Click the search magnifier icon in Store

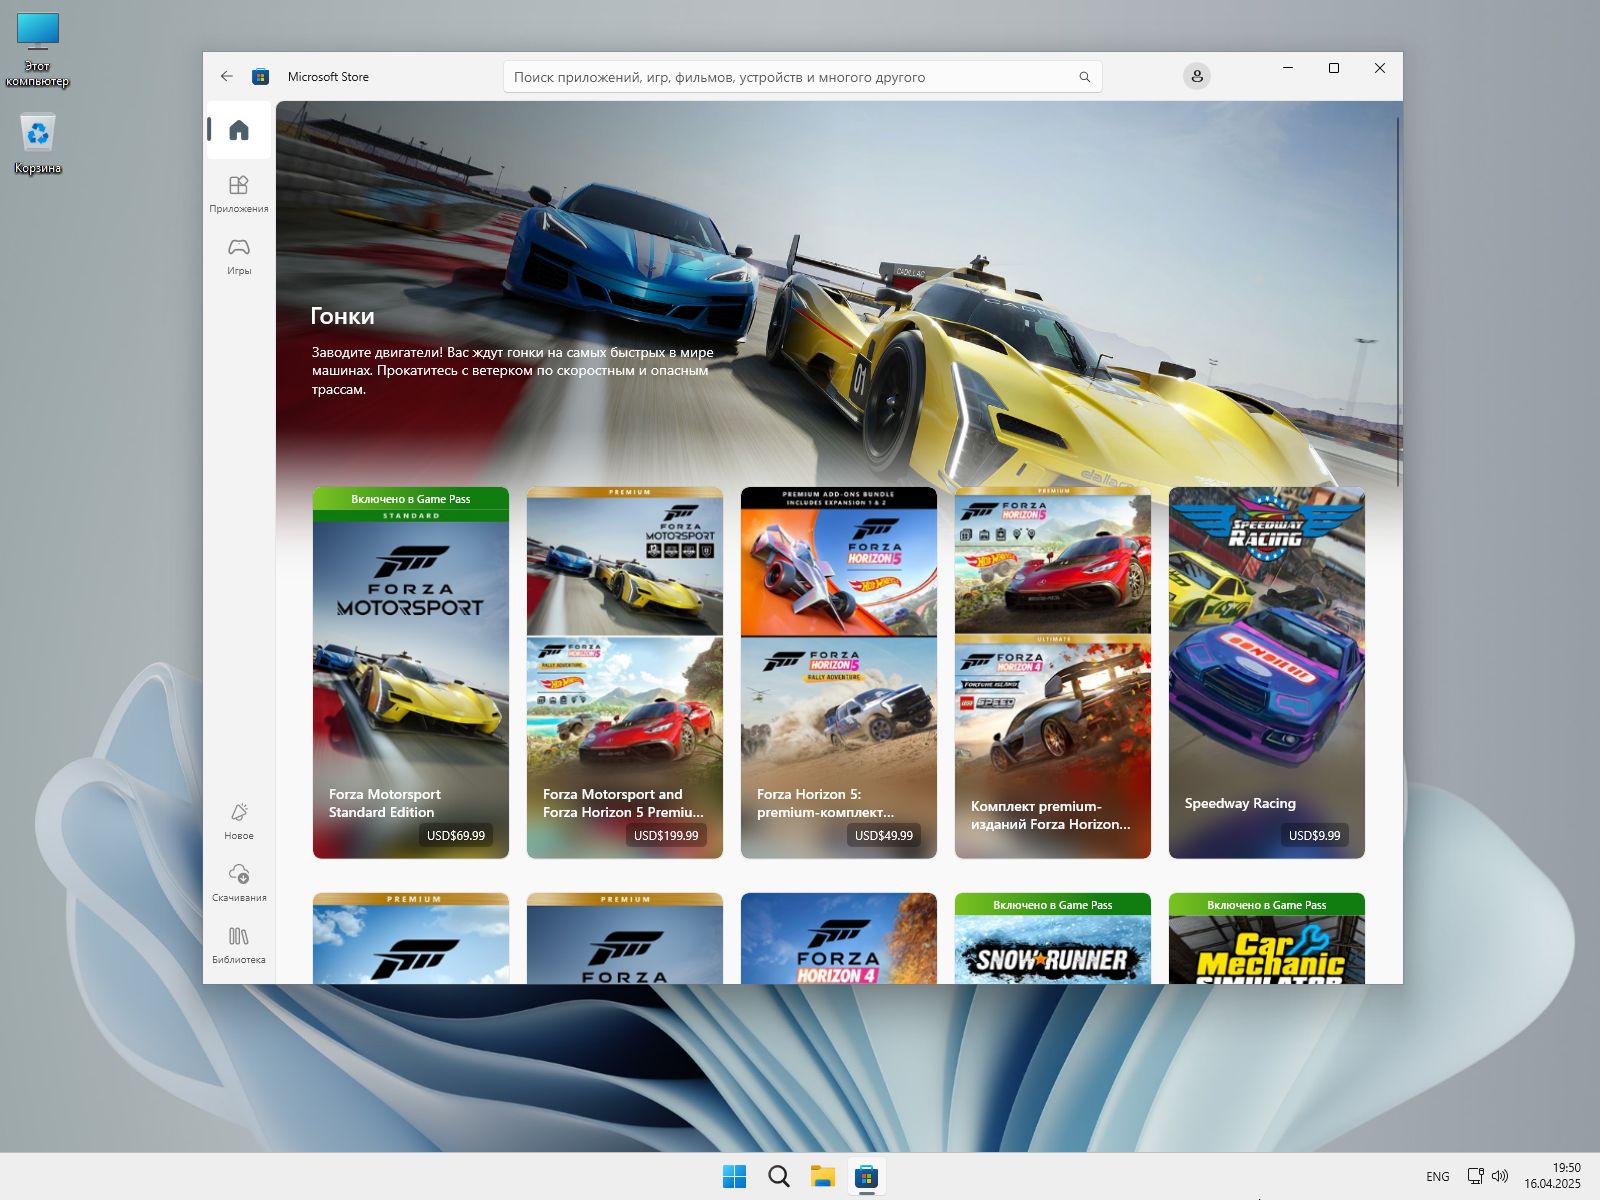(x=1084, y=77)
